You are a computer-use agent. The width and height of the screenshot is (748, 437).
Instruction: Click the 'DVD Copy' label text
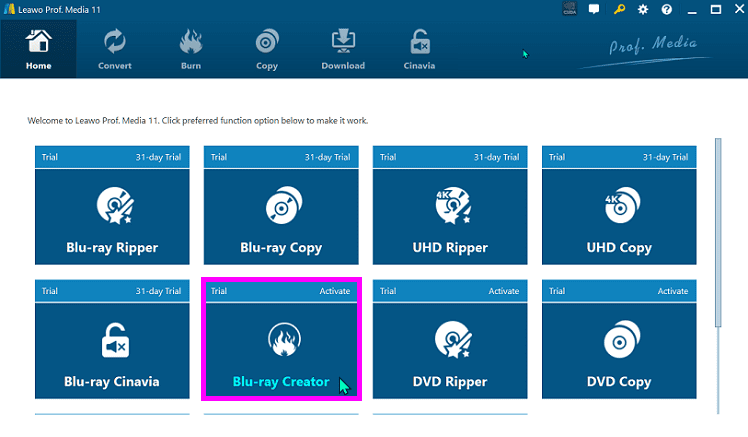pyautogui.click(x=619, y=382)
